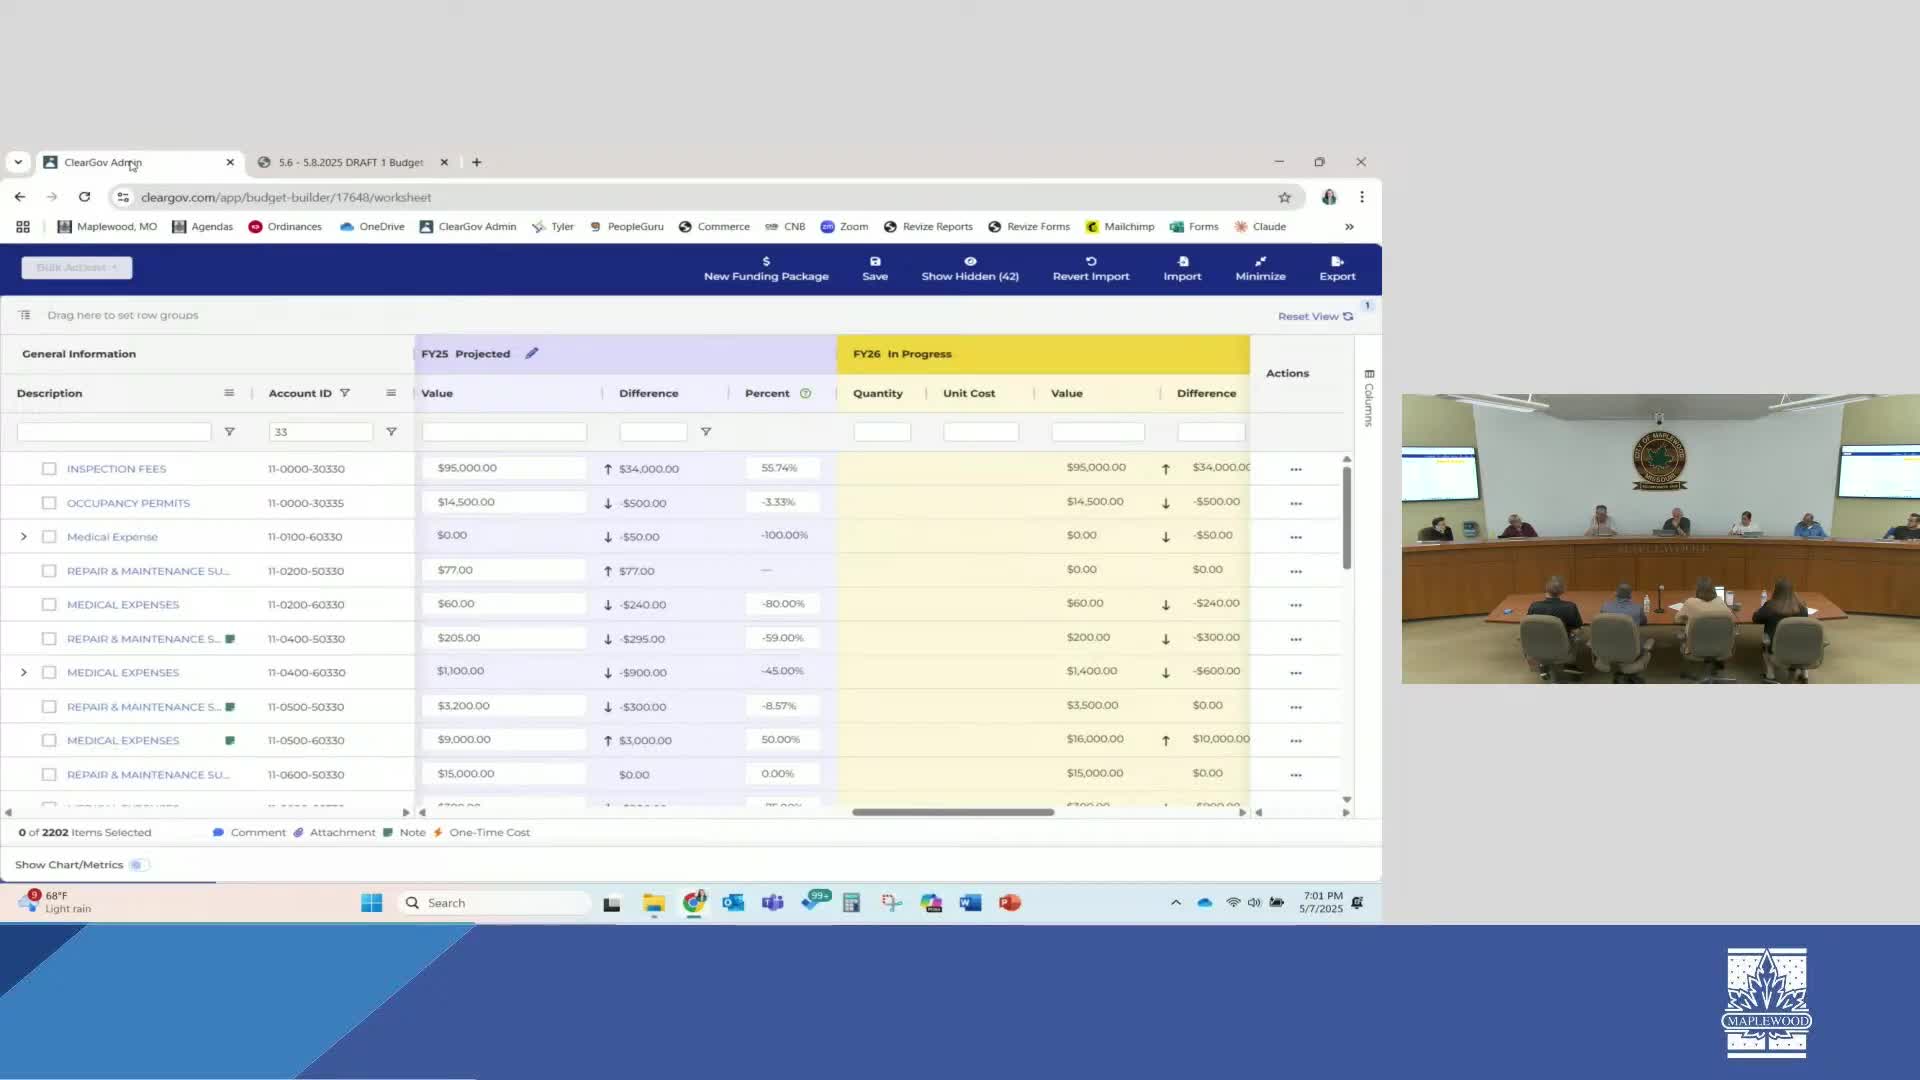Click Show Hidden (42) eye icon
This screenshot has width=1920, height=1080.
tap(969, 261)
